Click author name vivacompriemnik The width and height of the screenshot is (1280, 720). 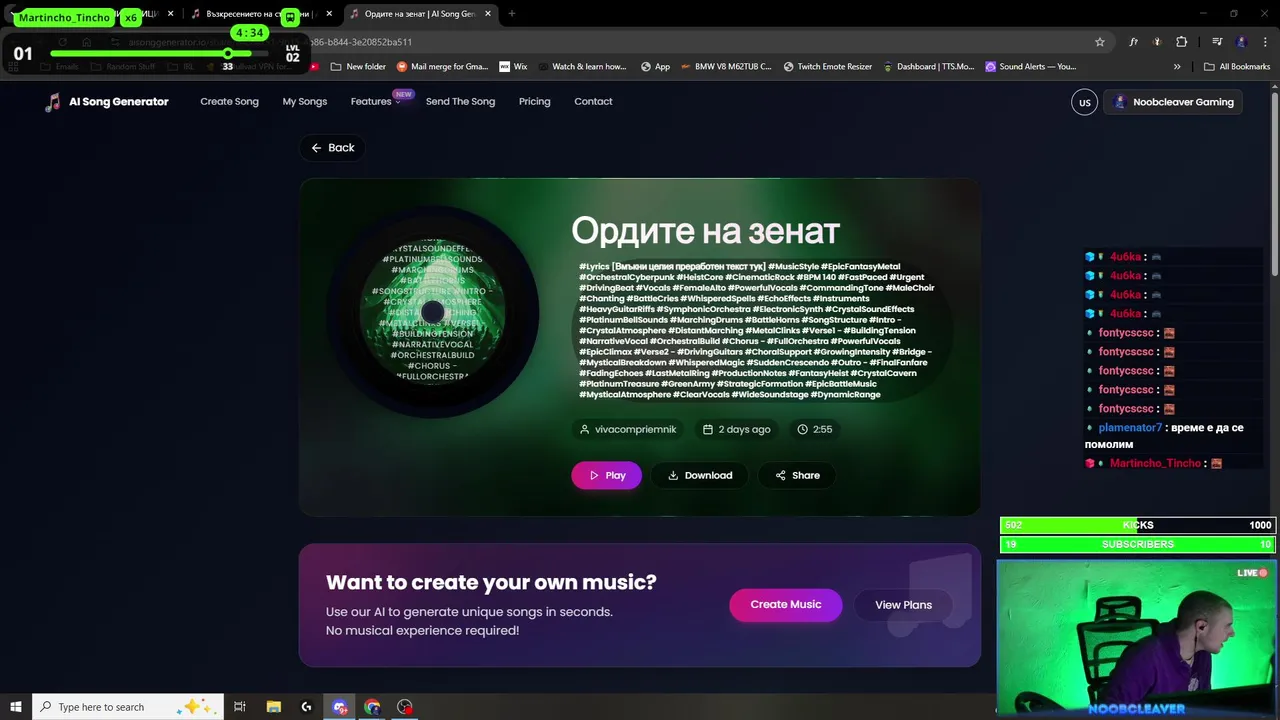tap(635, 429)
